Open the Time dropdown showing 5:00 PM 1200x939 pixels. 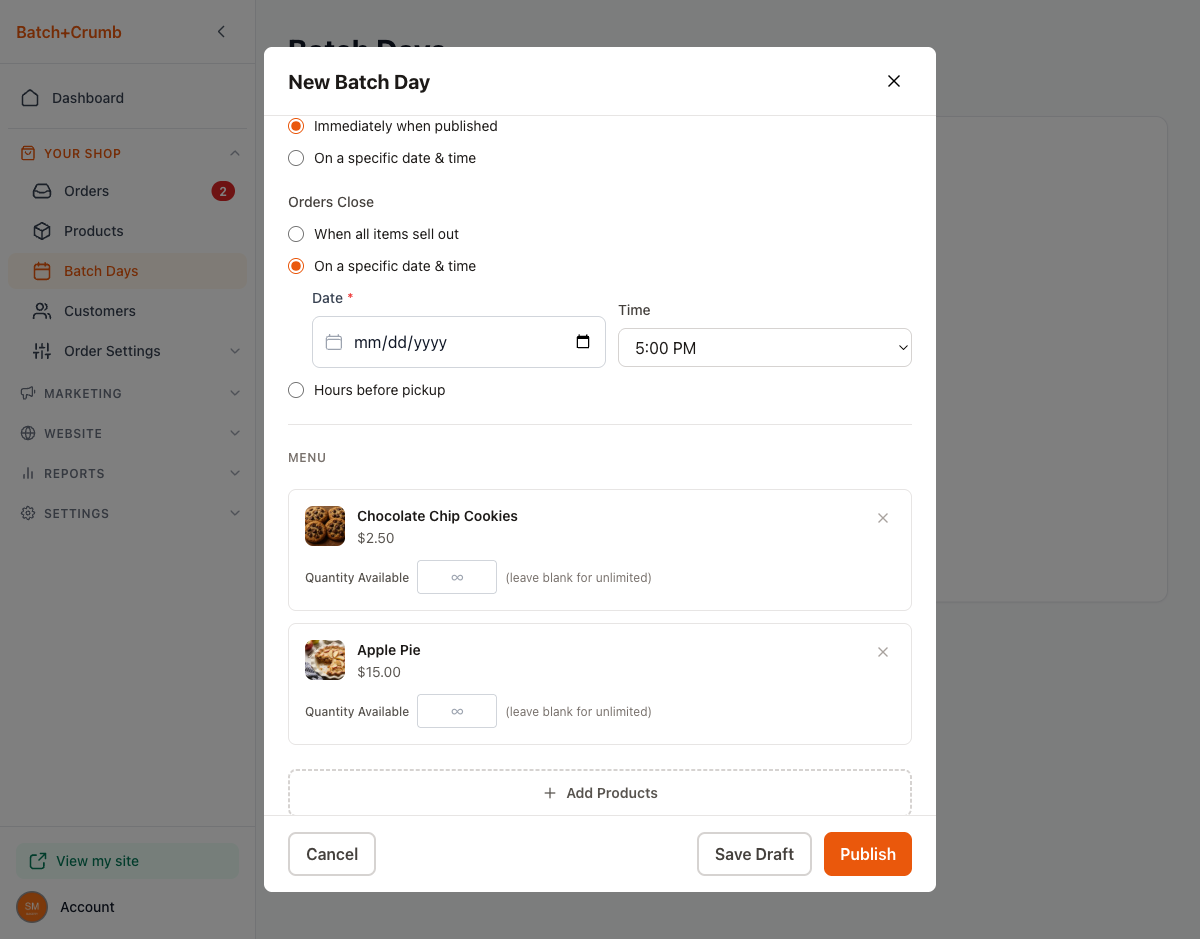point(764,348)
